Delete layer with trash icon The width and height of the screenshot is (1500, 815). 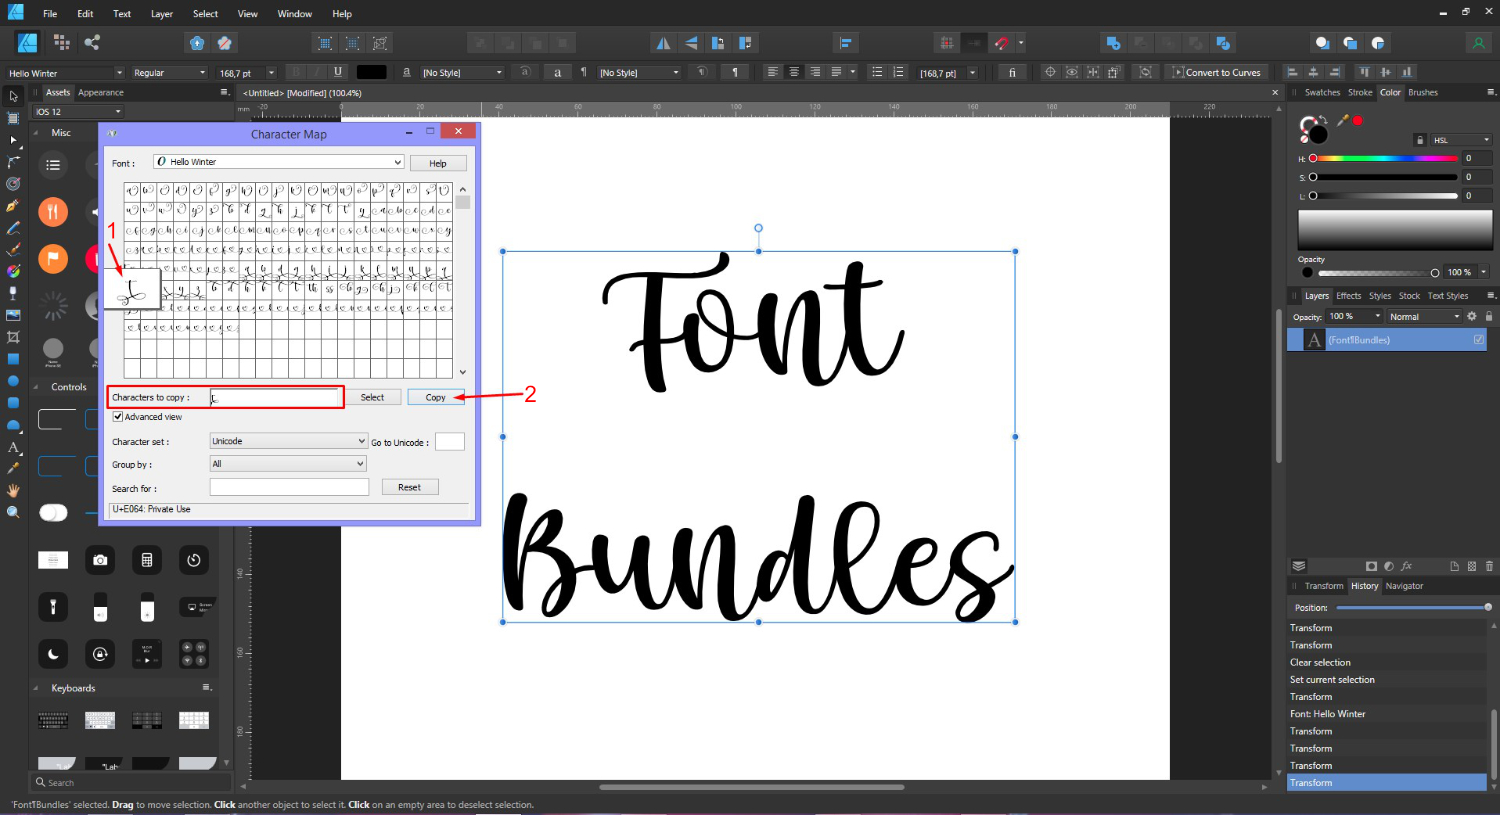(x=1489, y=566)
